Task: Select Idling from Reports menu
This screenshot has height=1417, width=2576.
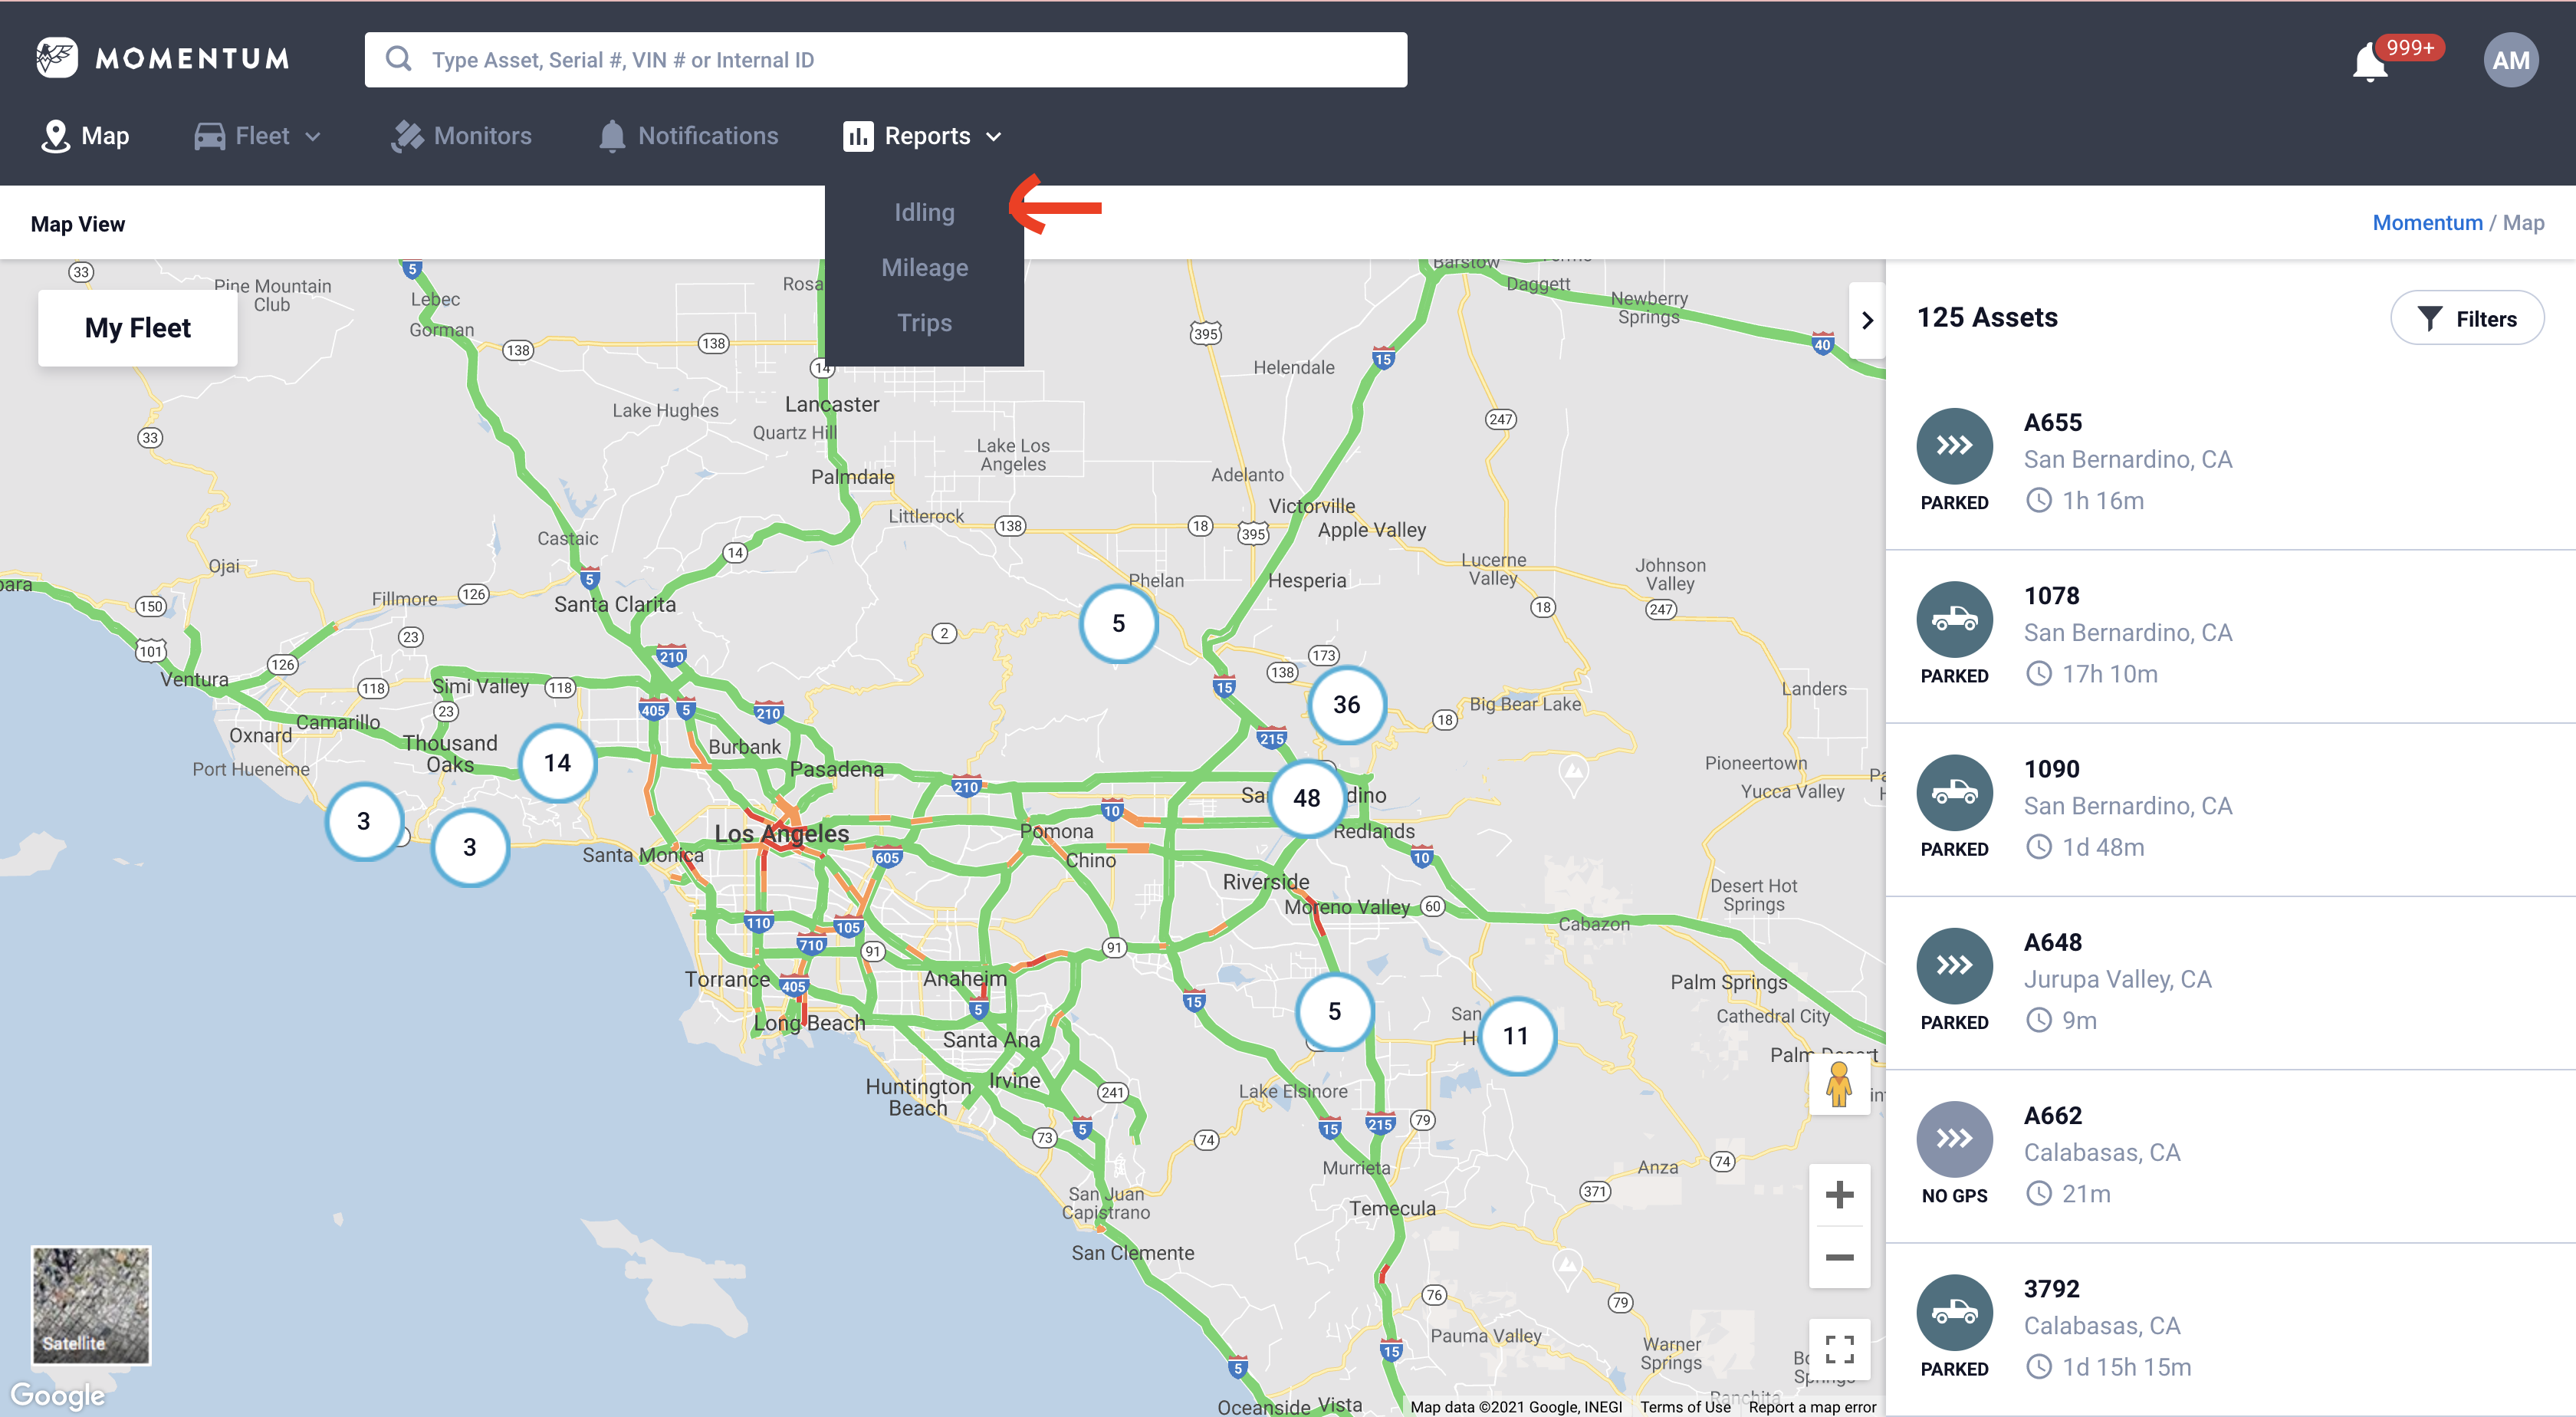Action: coord(924,212)
